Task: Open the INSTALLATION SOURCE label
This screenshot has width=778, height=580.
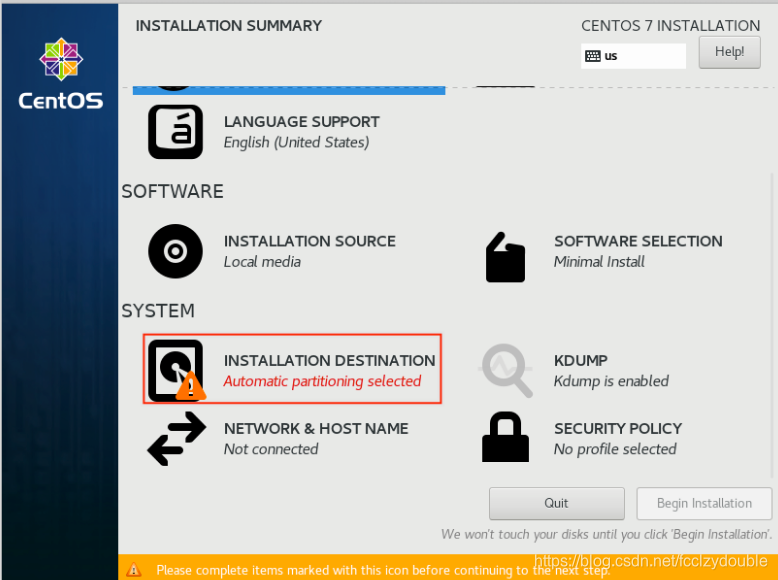Action: (x=310, y=241)
